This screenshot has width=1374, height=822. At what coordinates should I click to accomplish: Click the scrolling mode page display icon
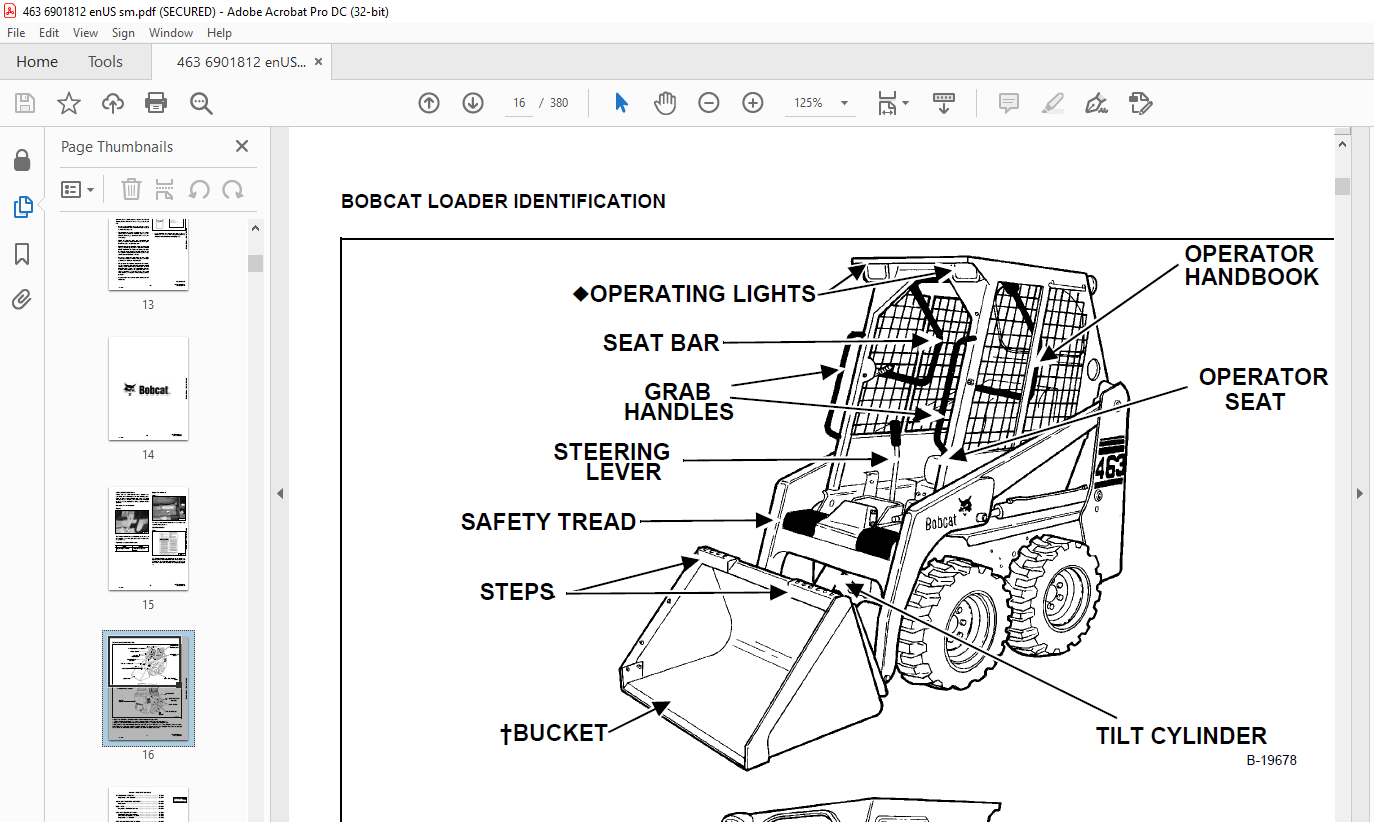[x=944, y=103]
